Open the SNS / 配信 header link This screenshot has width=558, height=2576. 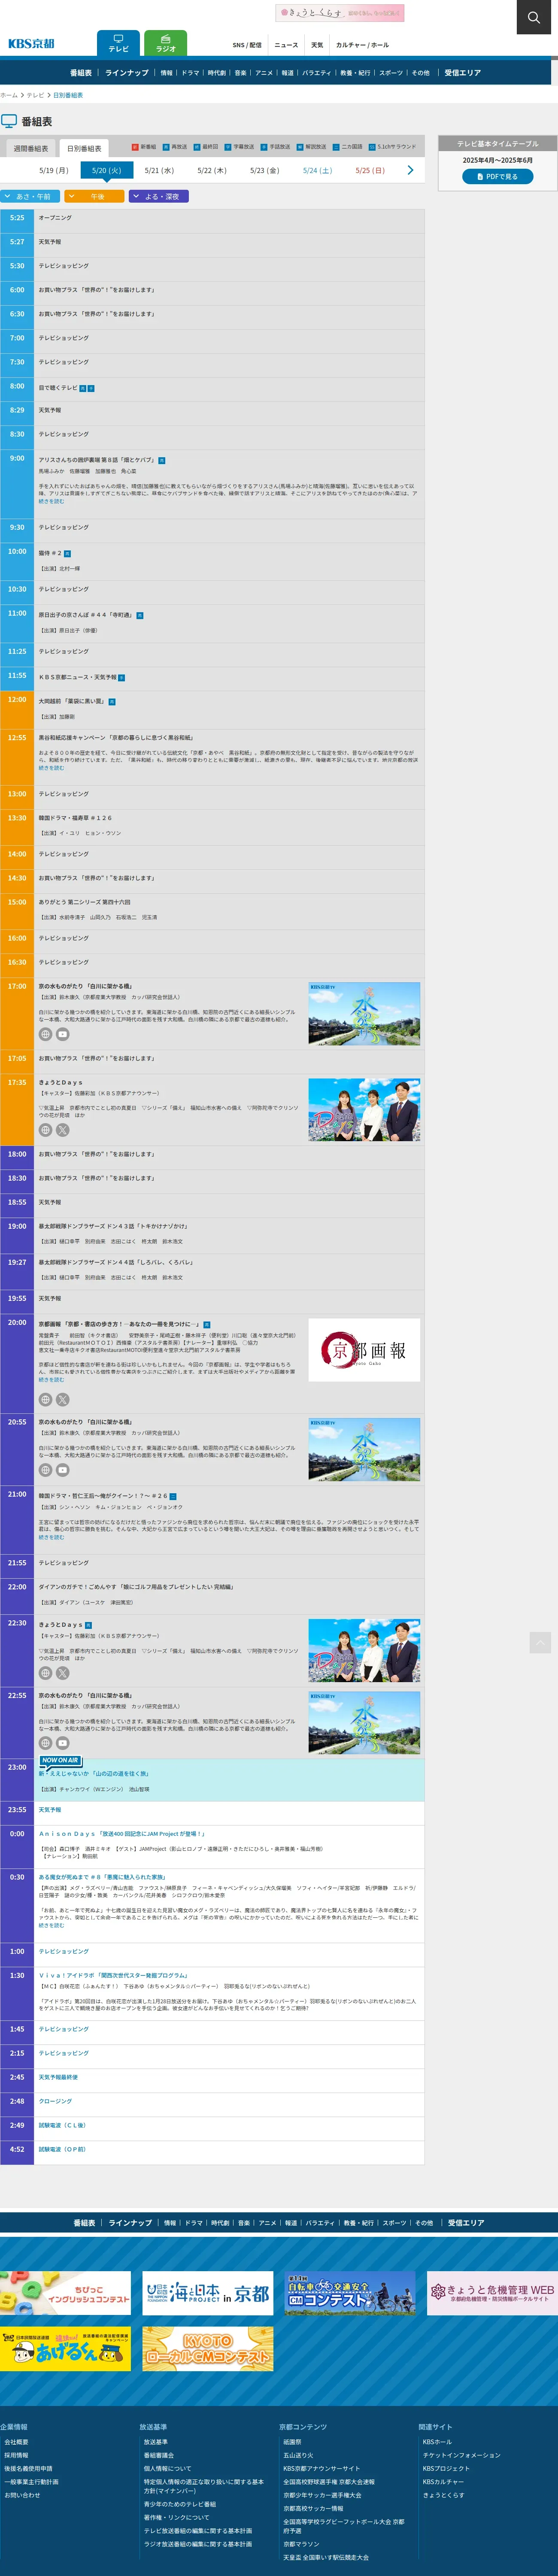coord(247,45)
